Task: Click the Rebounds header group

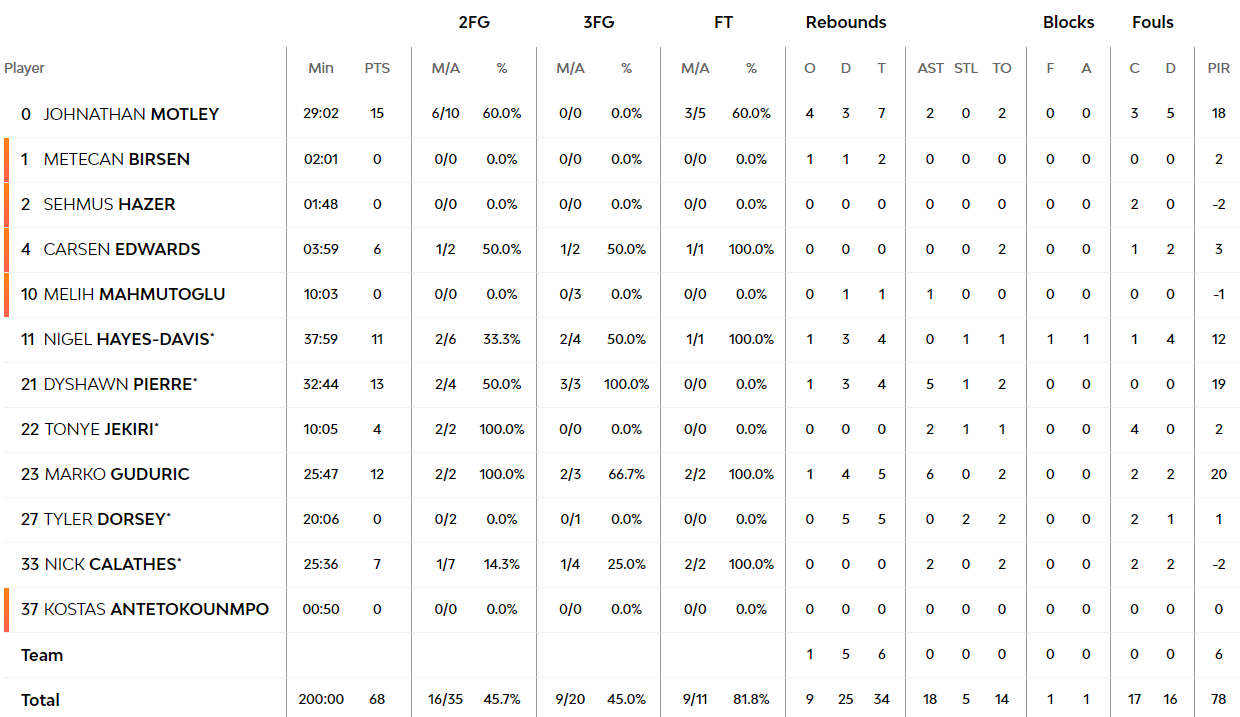Action: pyautogui.click(x=846, y=22)
